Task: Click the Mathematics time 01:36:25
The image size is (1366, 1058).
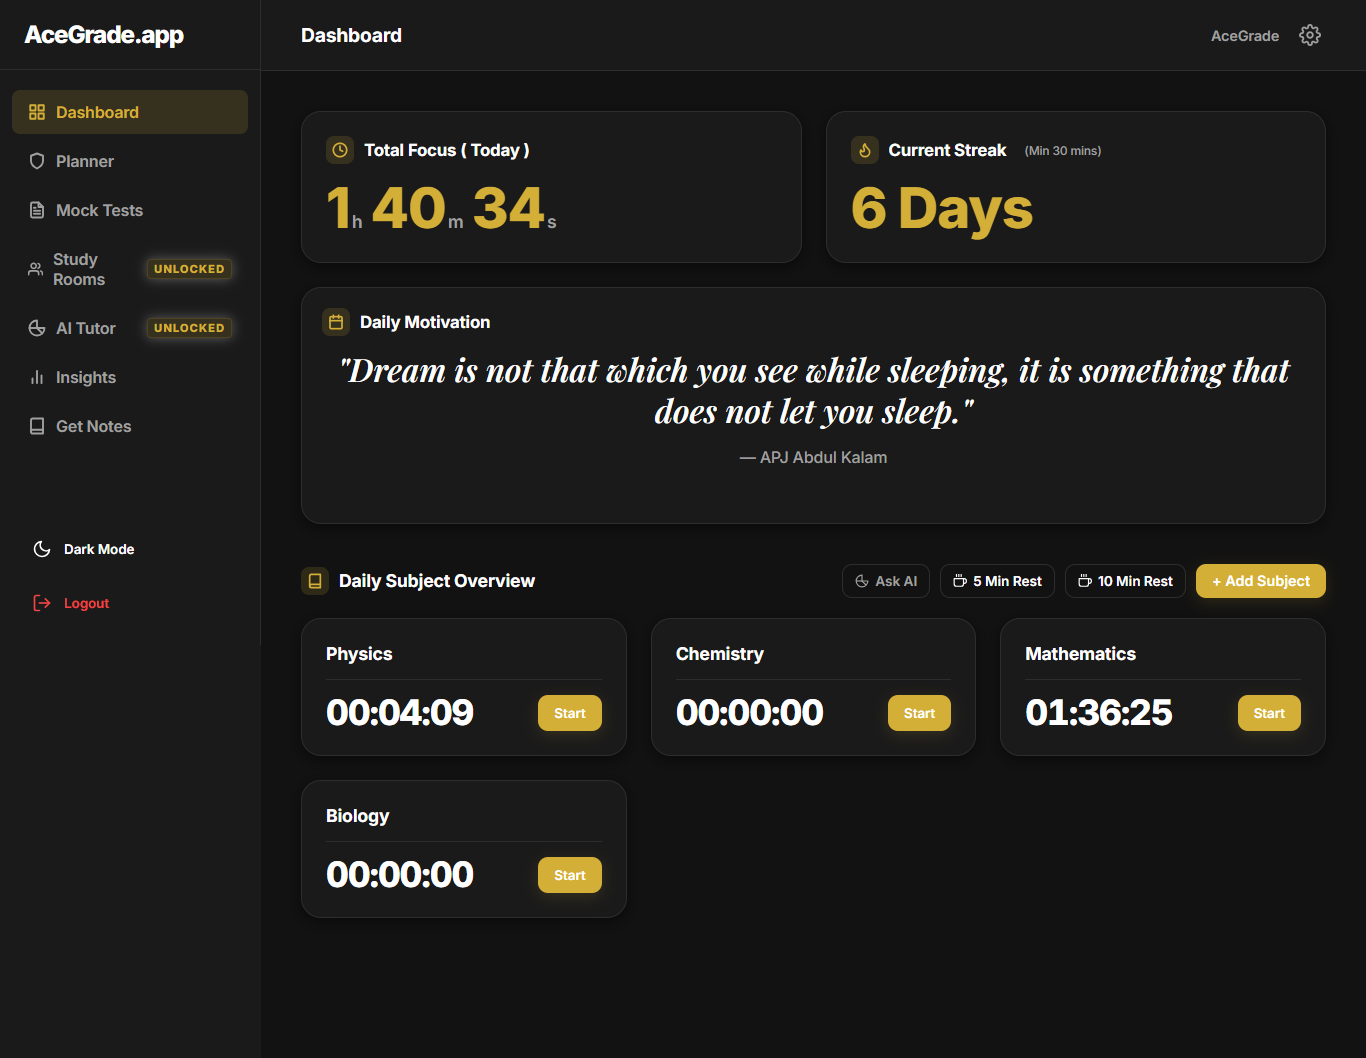Action: (1099, 713)
